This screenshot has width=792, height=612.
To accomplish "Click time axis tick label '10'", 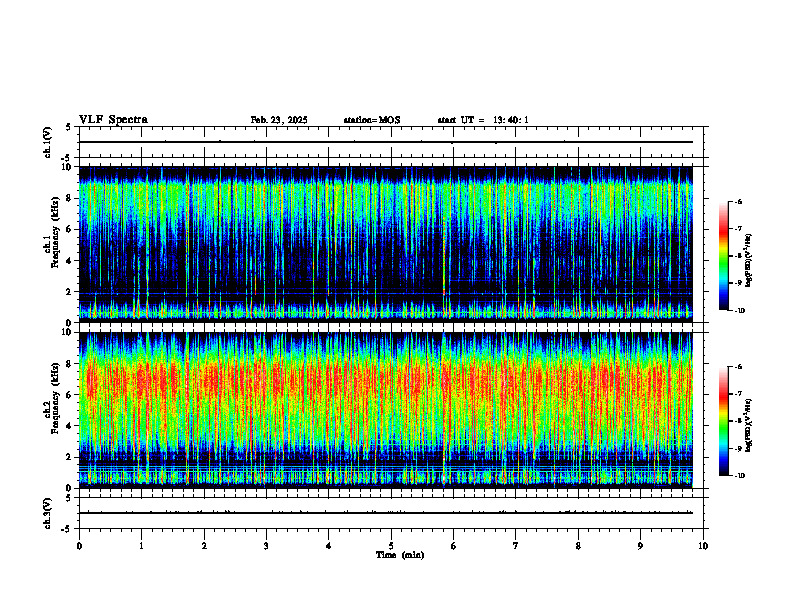I will pyautogui.click(x=703, y=546).
